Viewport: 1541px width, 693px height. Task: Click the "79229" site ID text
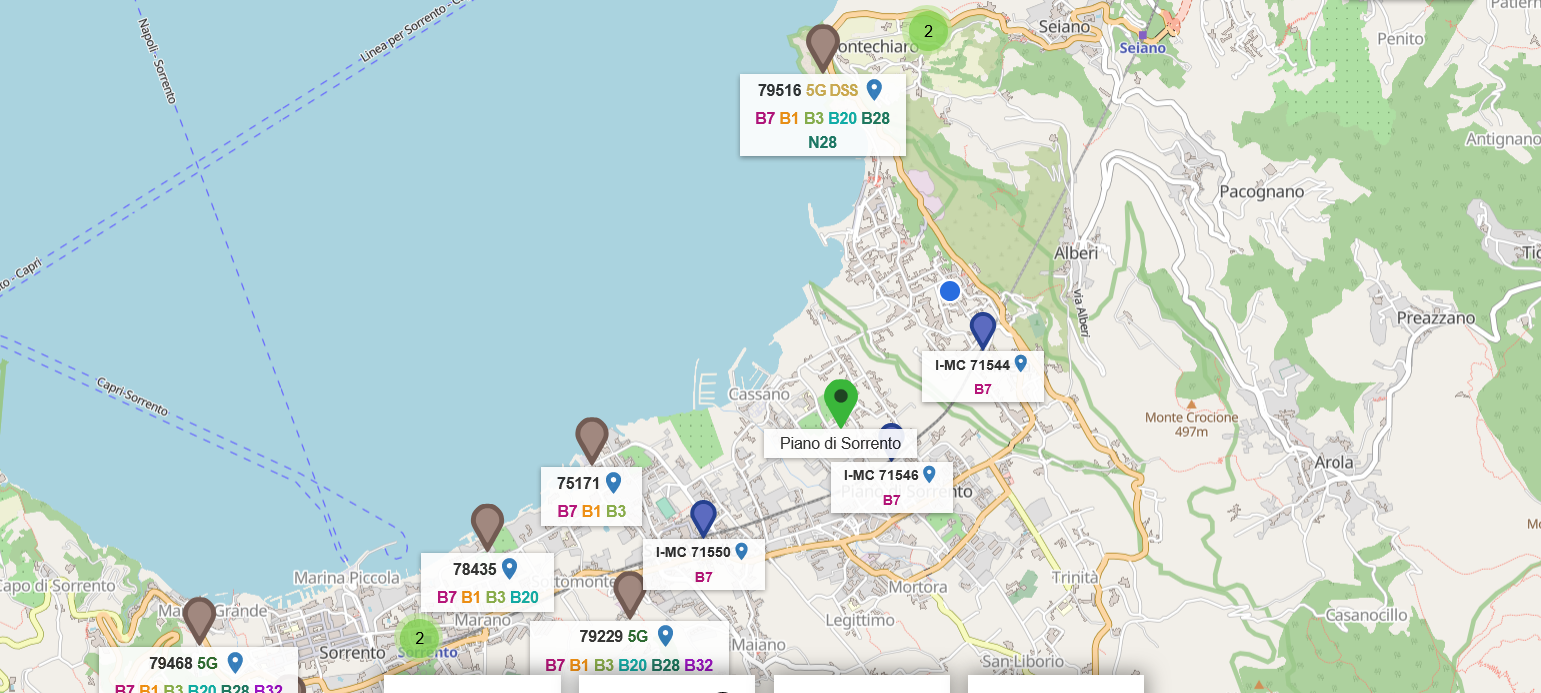coord(601,636)
